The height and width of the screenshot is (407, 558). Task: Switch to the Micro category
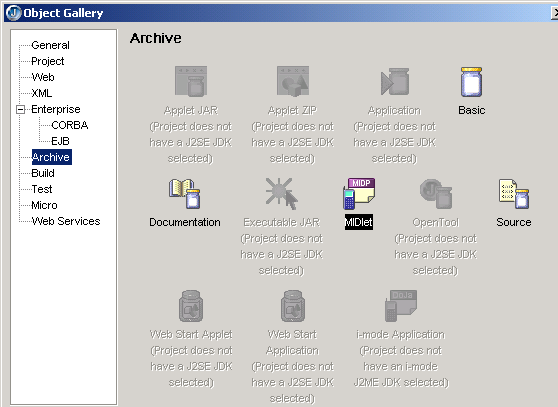tap(44, 205)
